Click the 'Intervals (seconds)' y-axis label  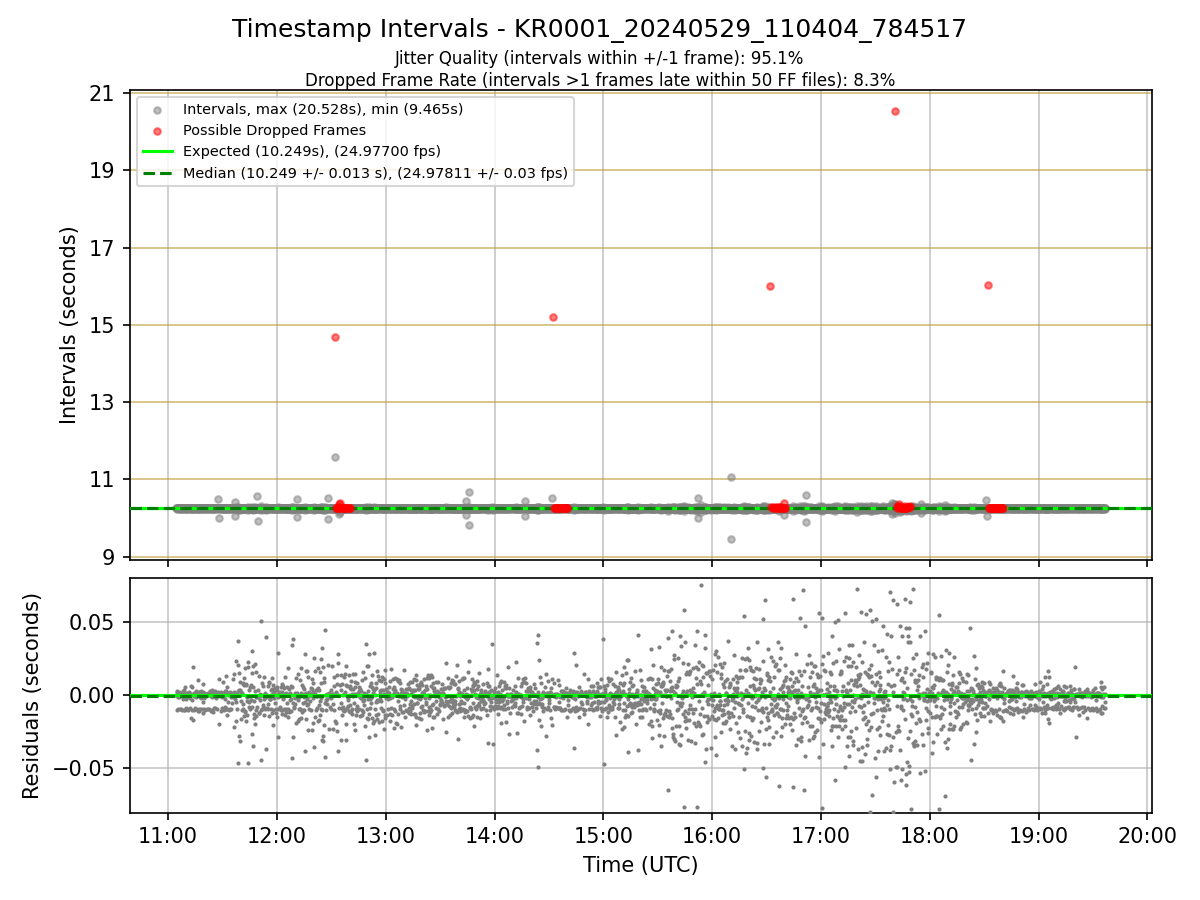pyautogui.click(x=68, y=325)
